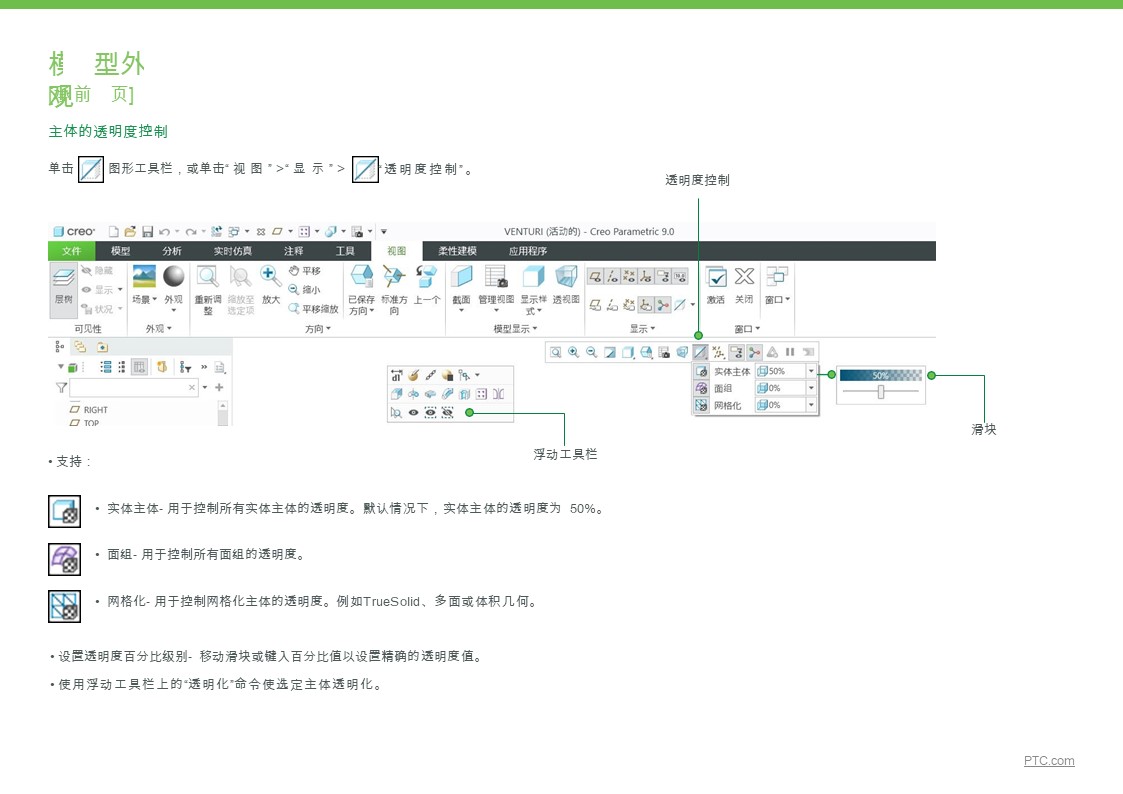This screenshot has height=794, width=1123.
Task: Click the zoom in magnifier in graphics toolbar
Action: coord(574,352)
